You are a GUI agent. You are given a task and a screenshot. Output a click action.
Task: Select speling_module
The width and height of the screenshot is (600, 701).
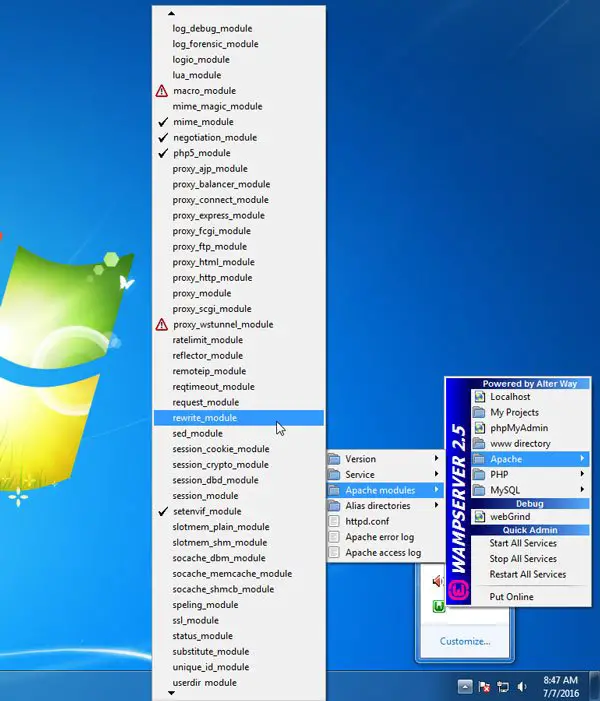(238, 605)
